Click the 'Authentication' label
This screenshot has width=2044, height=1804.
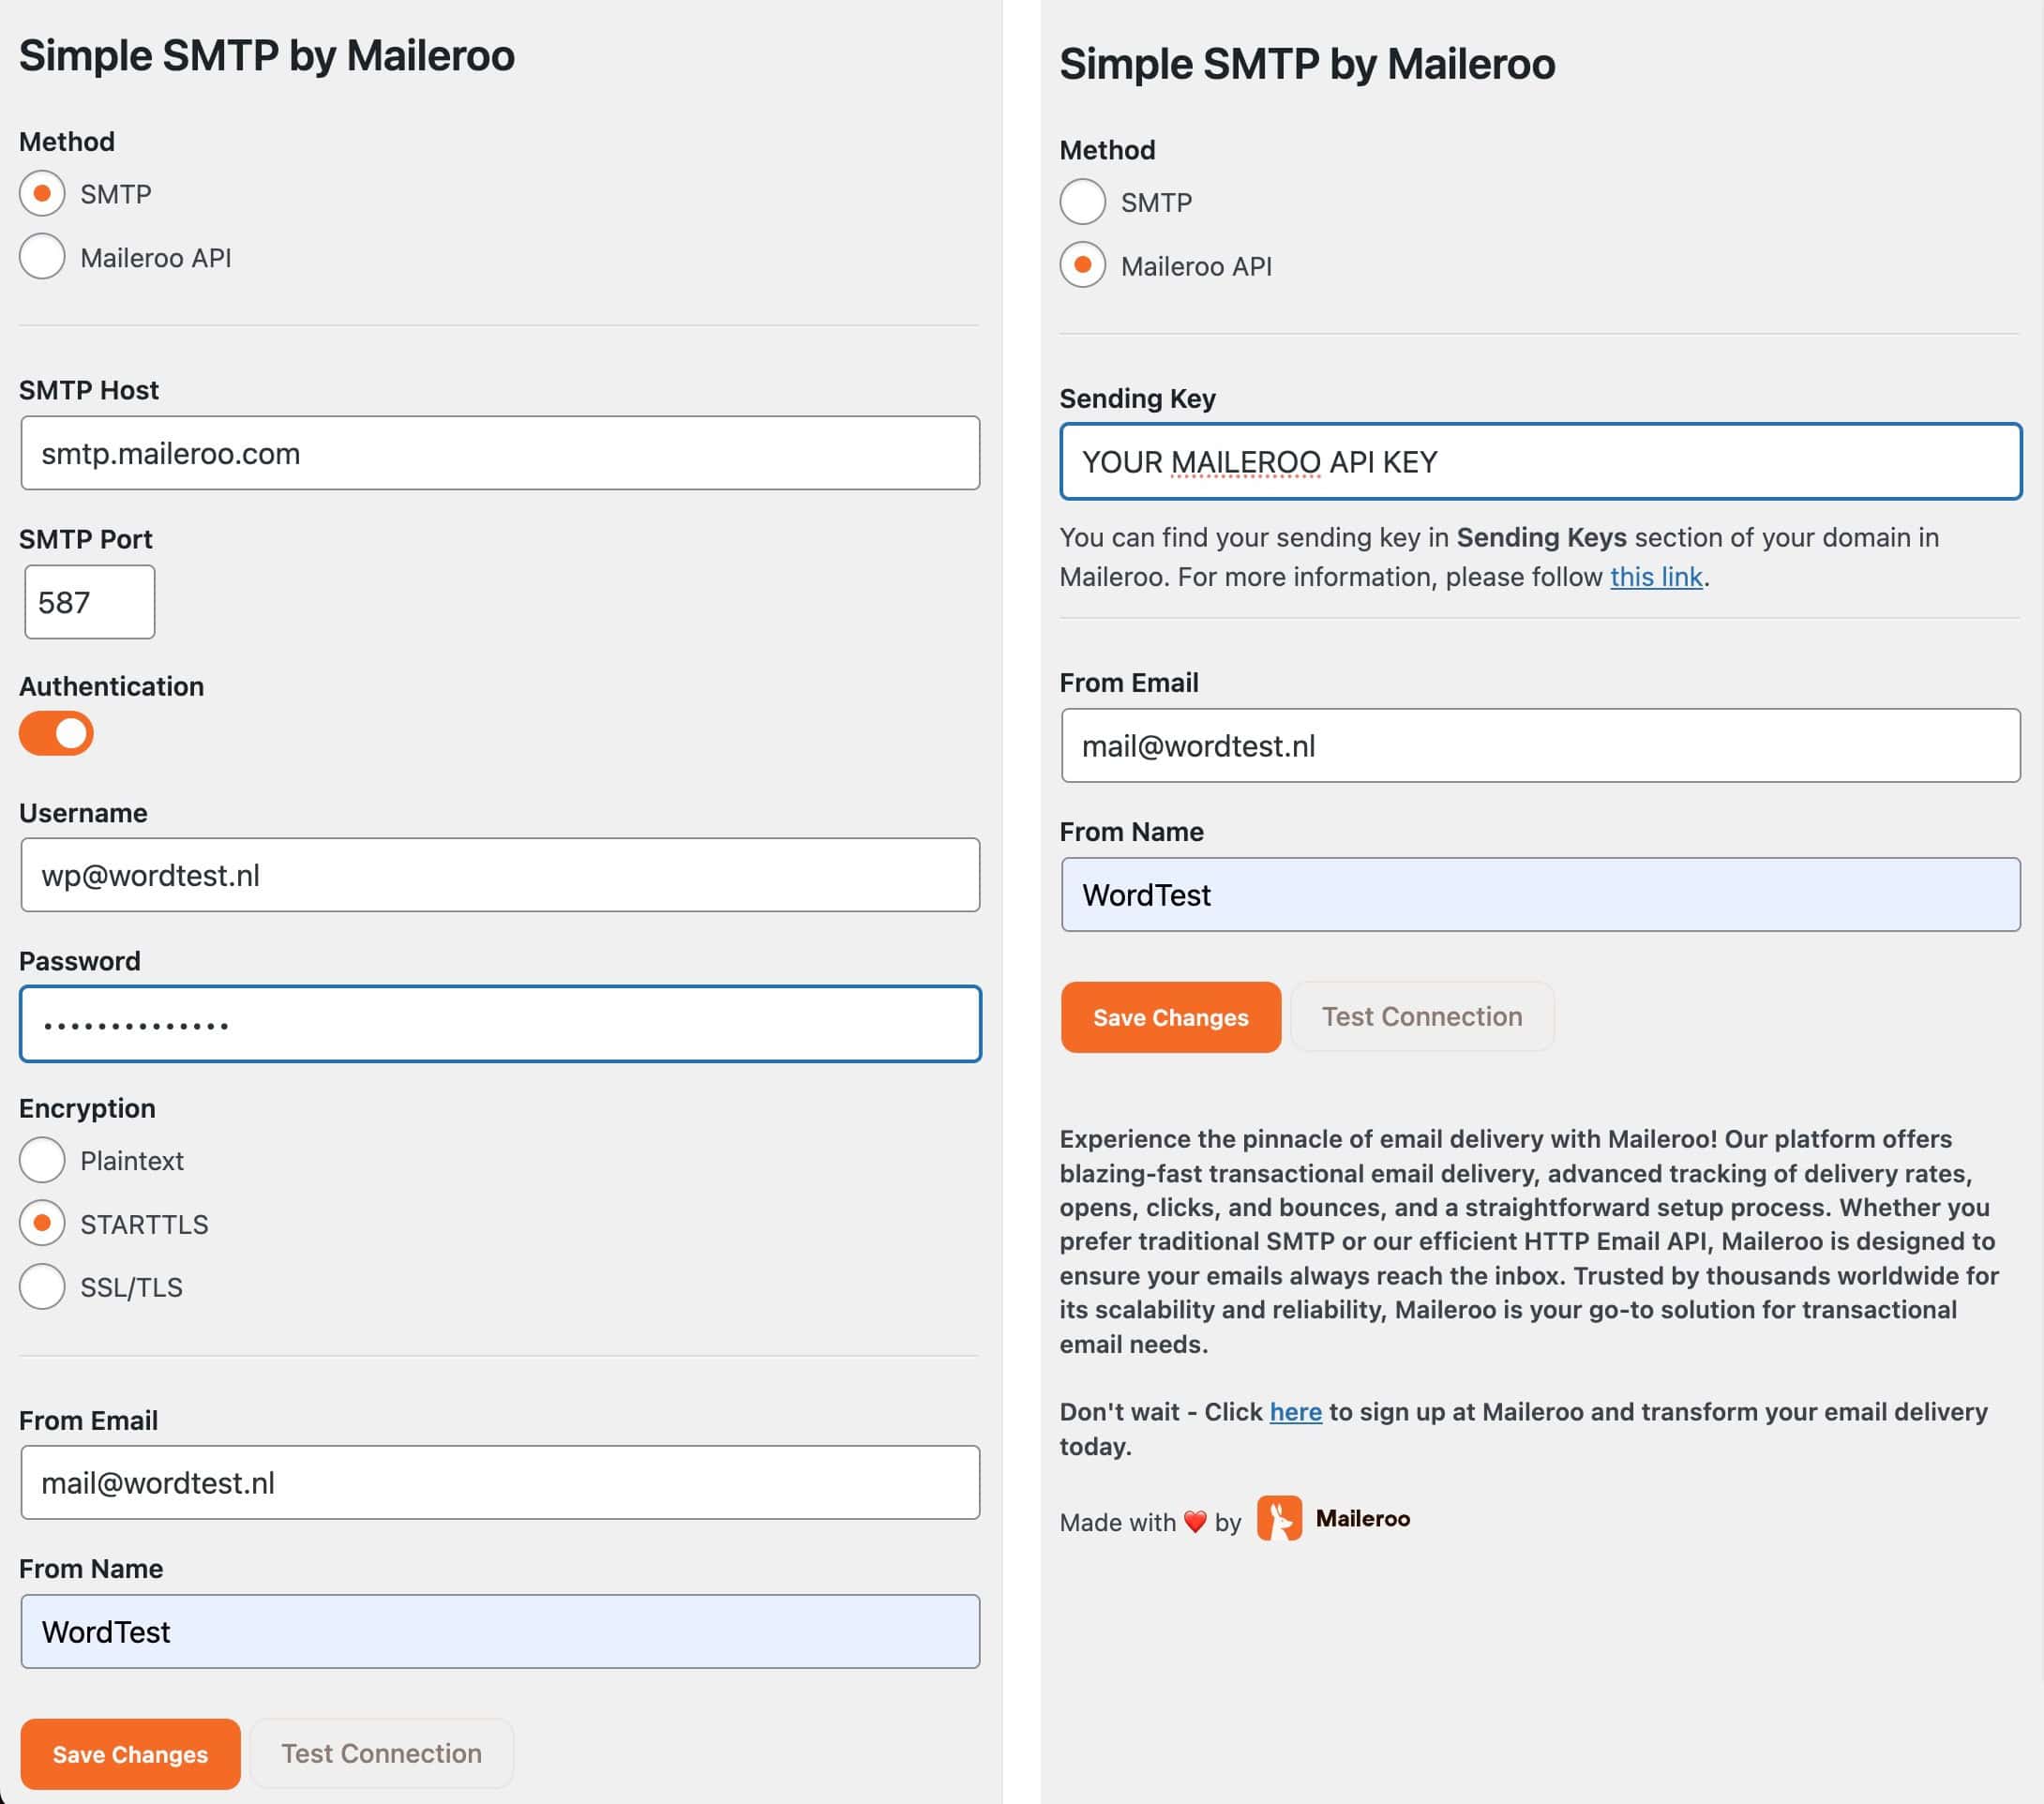tap(111, 686)
